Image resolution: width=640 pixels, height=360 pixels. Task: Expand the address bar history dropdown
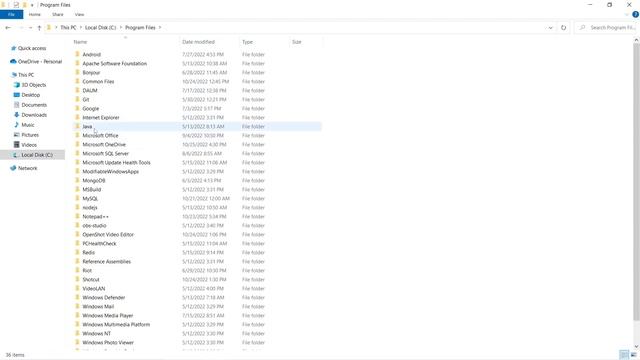click(550, 28)
